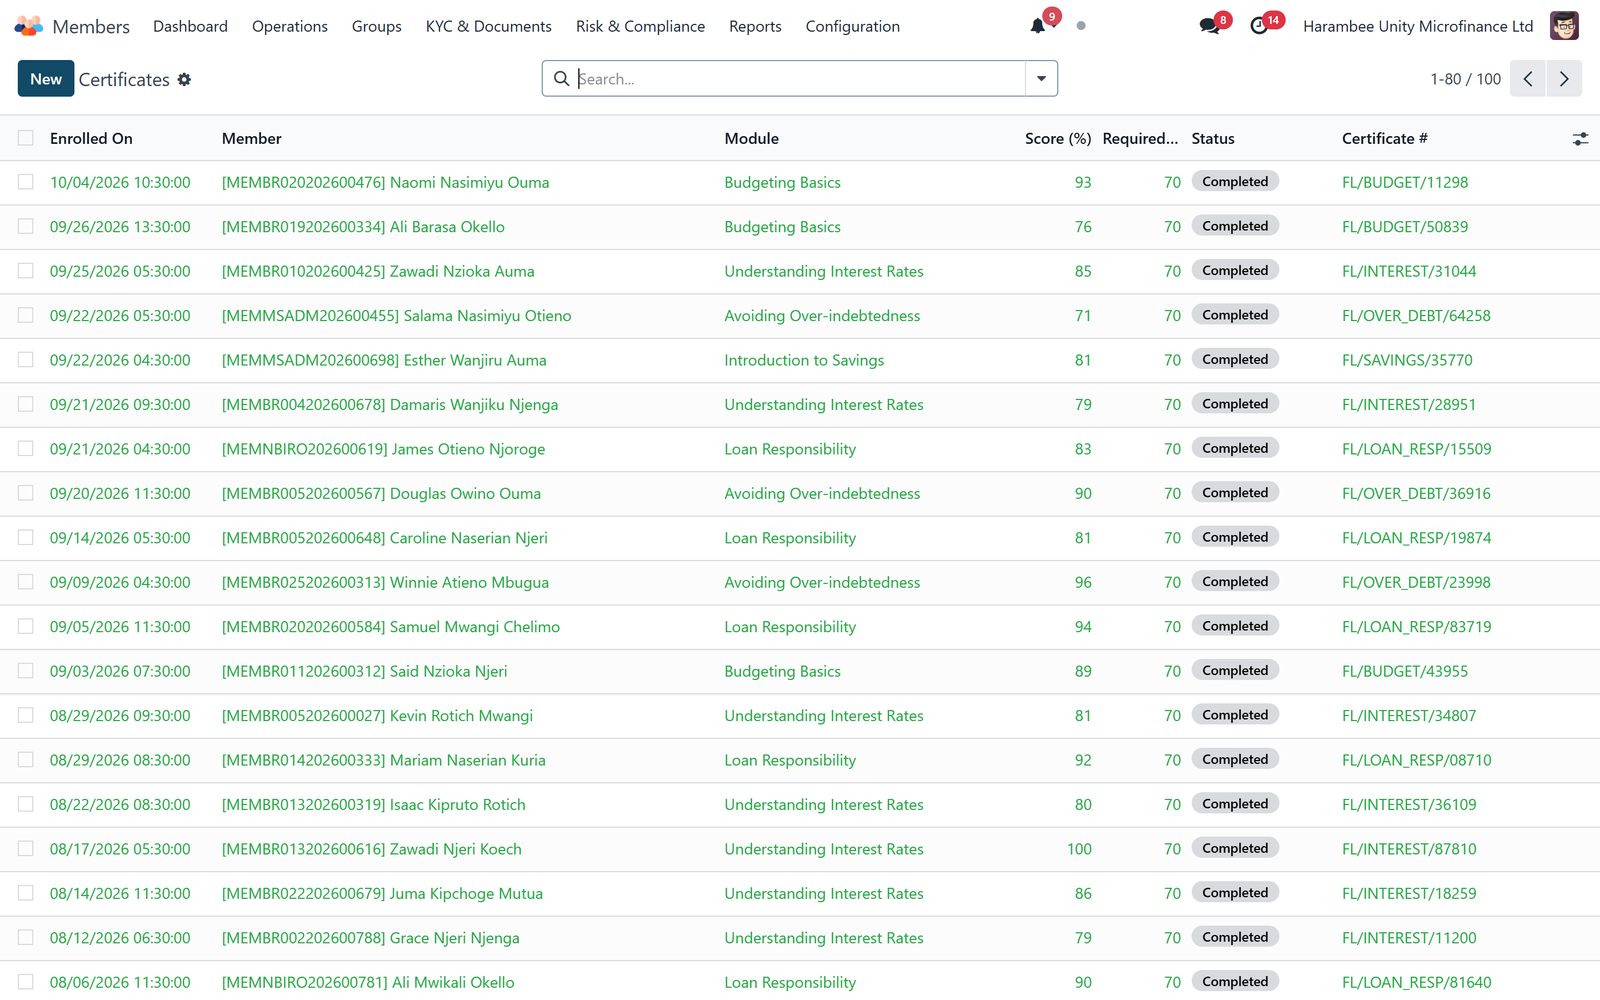Open the Members app home icon
Screen dimensions: 1600x1000
tap(29, 26)
